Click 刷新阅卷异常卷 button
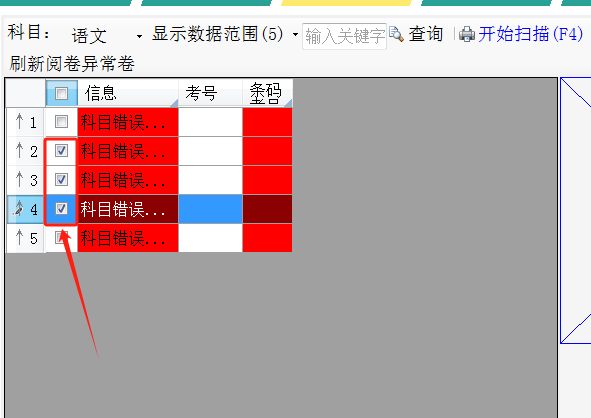The width and height of the screenshot is (591, 418). pos(72,63)
